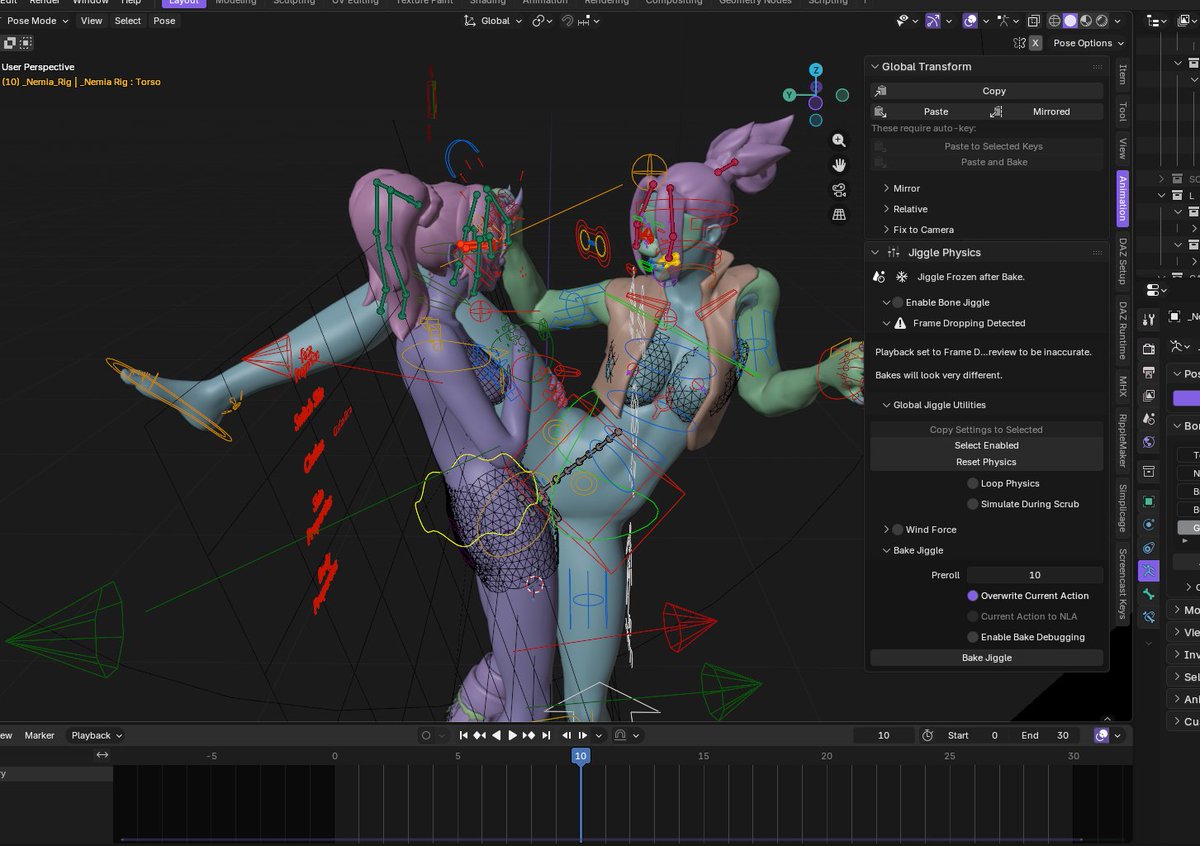Click the Y axis on navigation gizmo

(x=789, y=95)
